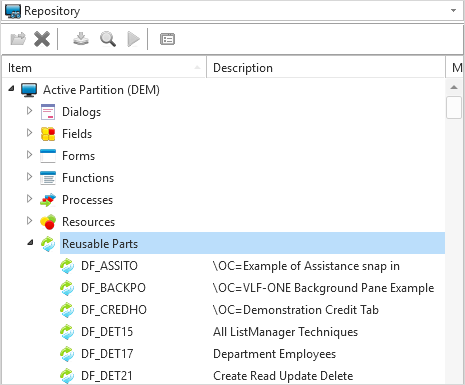
Task: Expand the Dialogs tree node
Action: [29, 111]
